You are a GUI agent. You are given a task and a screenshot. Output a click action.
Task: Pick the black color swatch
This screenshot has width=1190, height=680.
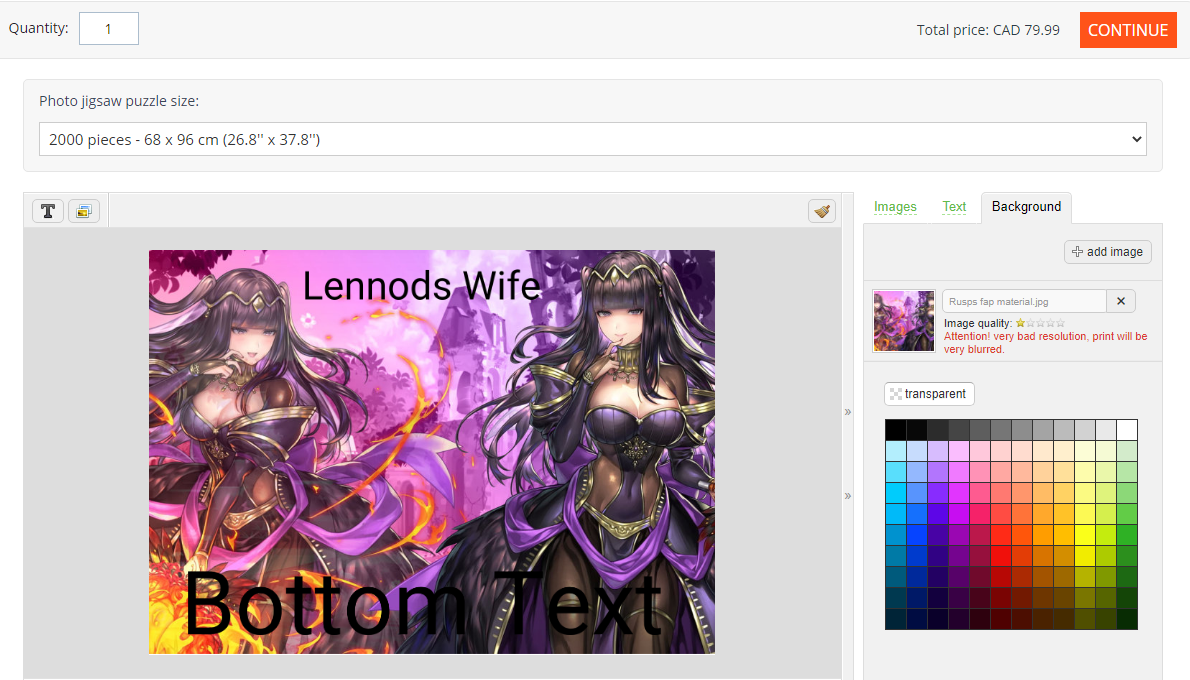pos(896,430)
